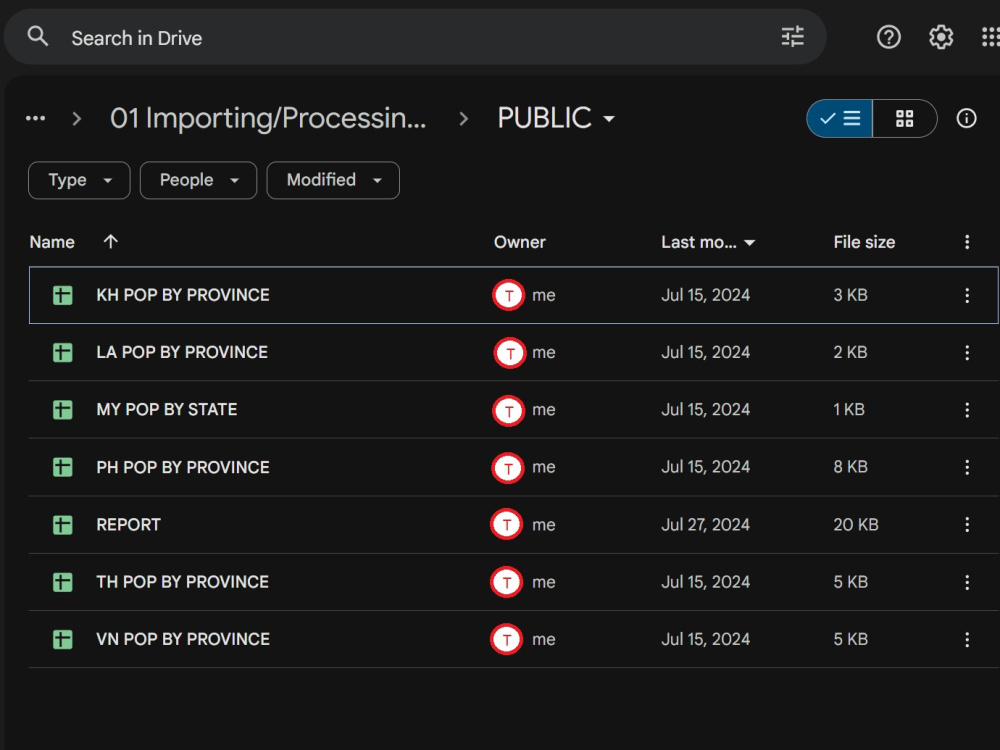Click the Sheets icon of VN POP BY PROVINCE

62,640
